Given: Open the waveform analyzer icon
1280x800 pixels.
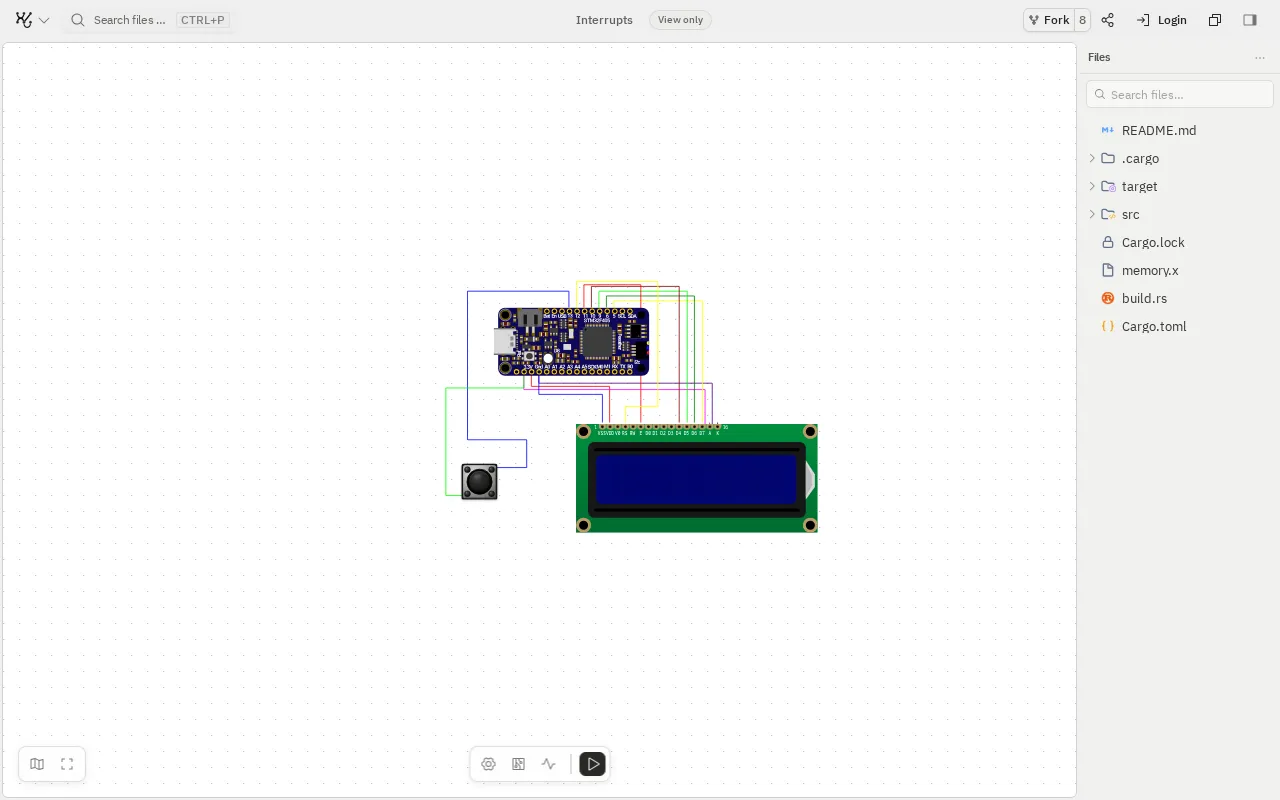Looking at the screenshot, I should pyautogui.click(x=549, y=764).
